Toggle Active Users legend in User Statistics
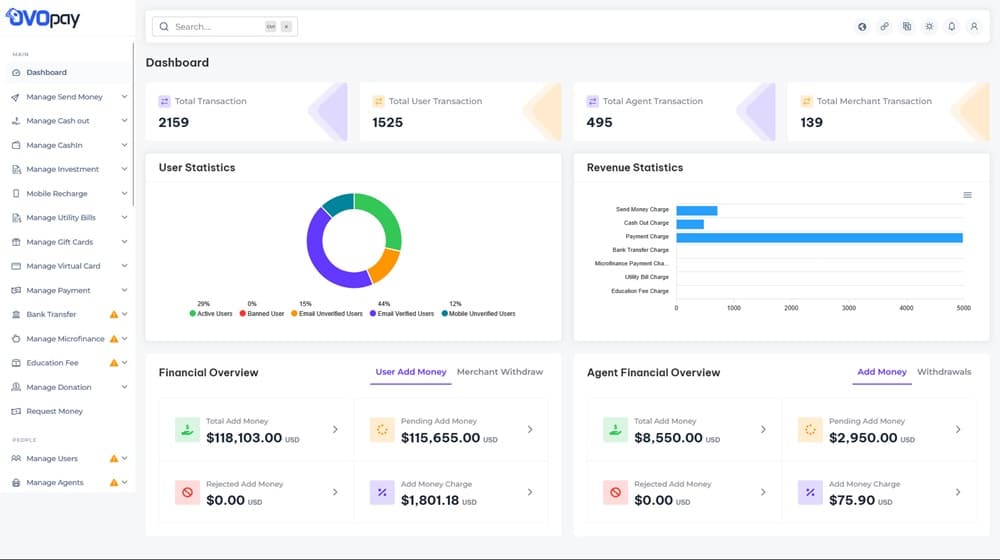The image size is (1000, 560). (214, 314)
